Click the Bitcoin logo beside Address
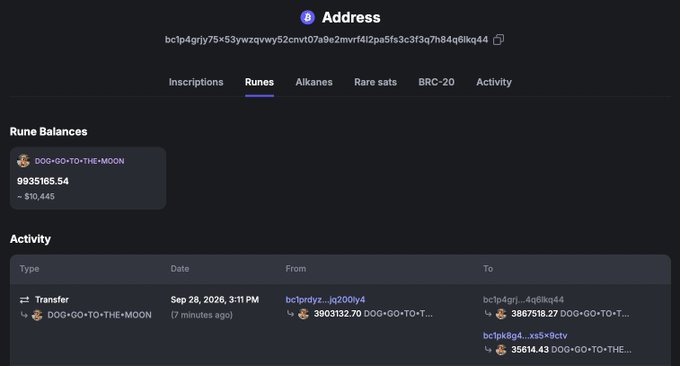This screenshot has height=366, width=680. pyautogui.click(x=307, y=17)
